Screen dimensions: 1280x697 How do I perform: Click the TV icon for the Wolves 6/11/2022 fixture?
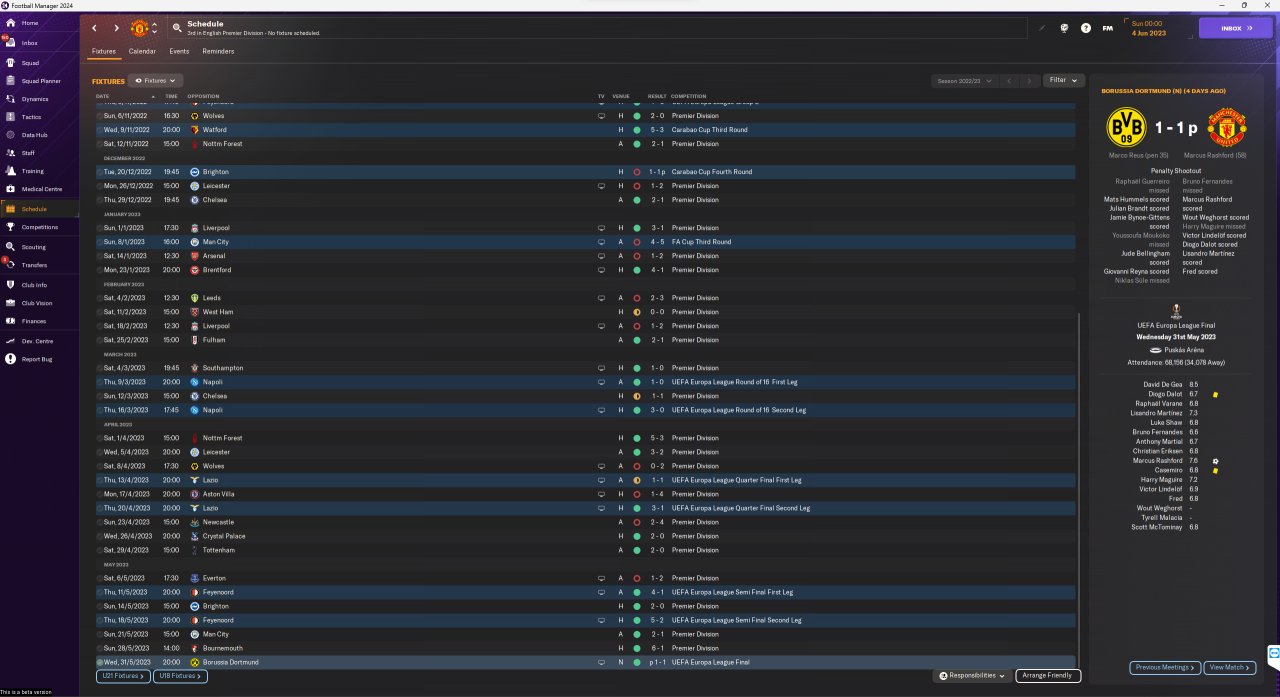point(601,116)
